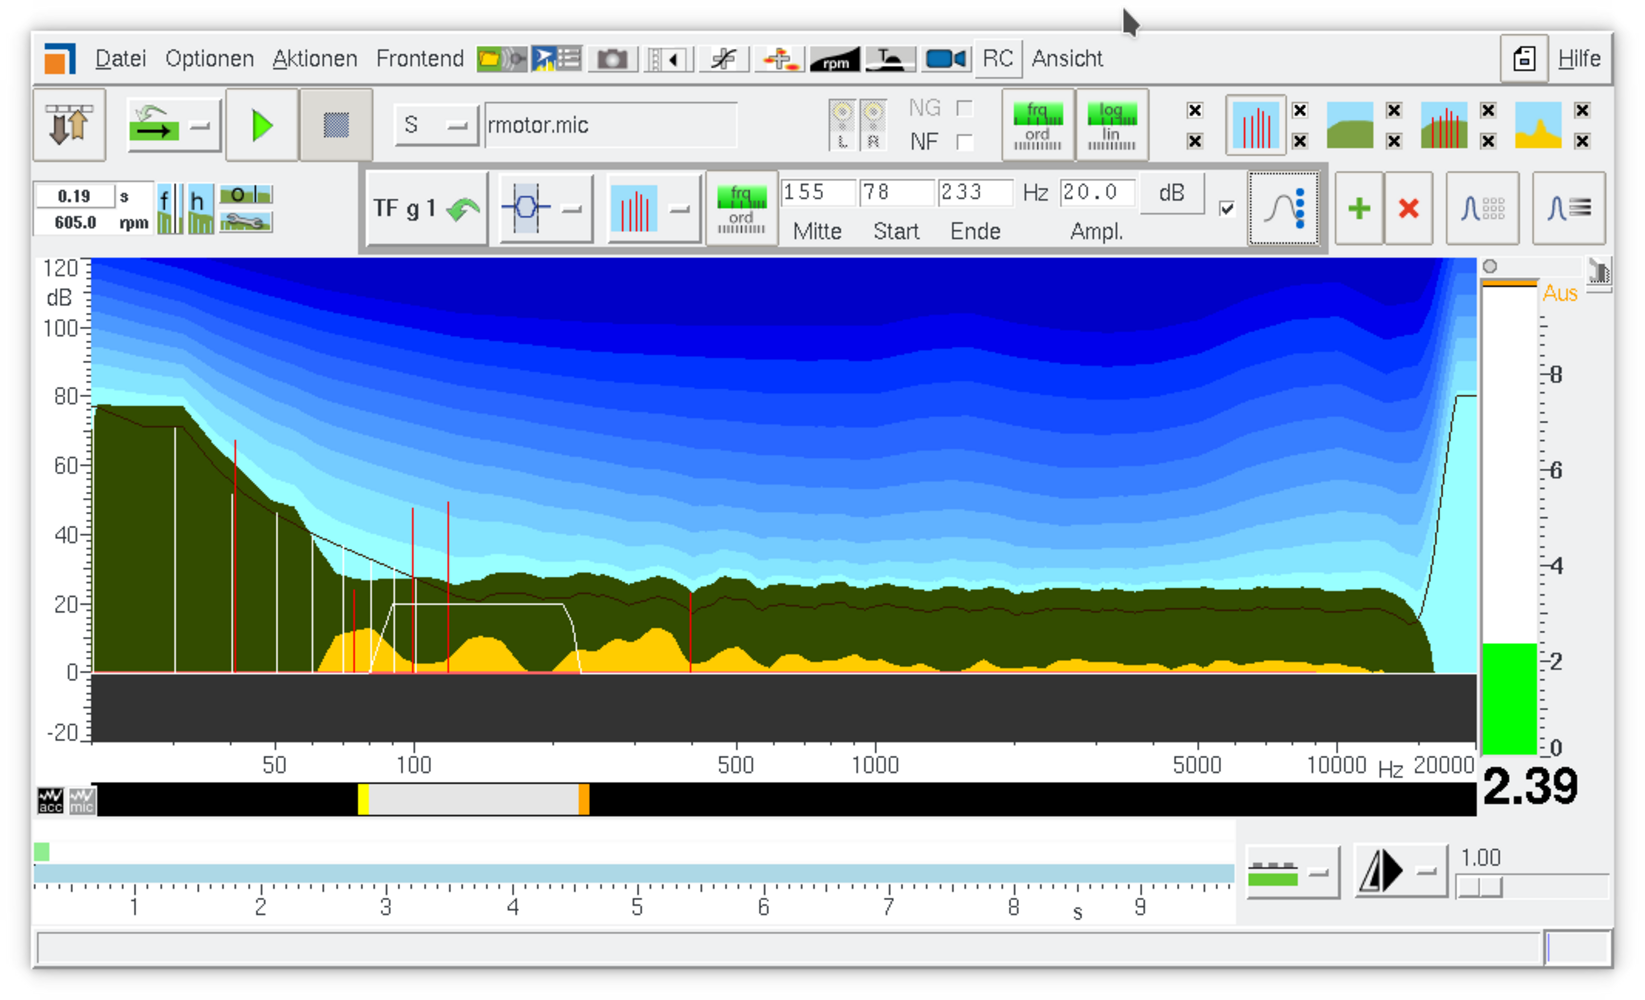Open the Datei menu

(x=120, y=59)
